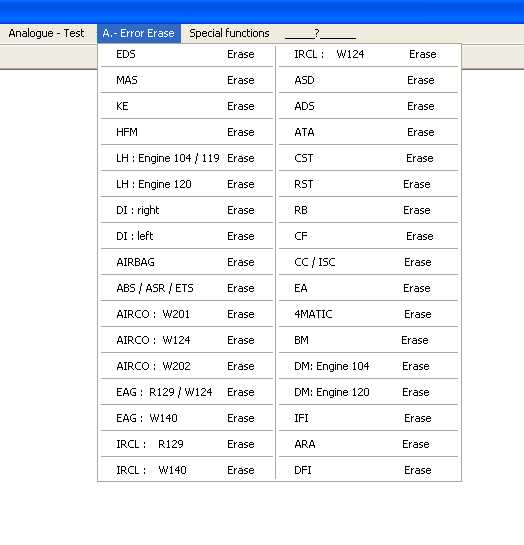This screenshot has height=545, width=524.
Task: Select the DFI Erase entry
Action: 368,470
